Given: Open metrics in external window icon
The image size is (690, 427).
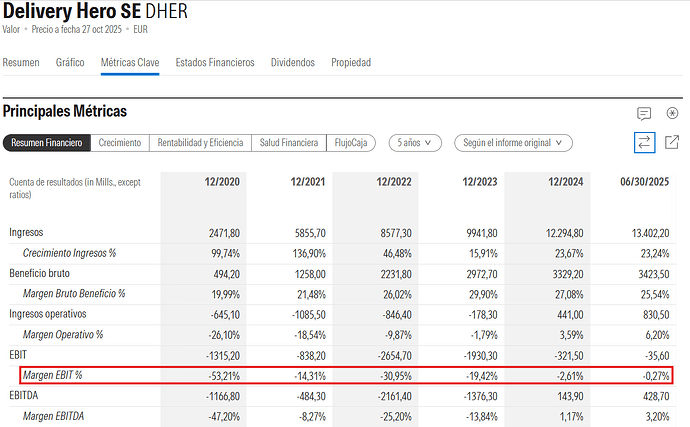Looking at the screenshot, I should 672,143.
